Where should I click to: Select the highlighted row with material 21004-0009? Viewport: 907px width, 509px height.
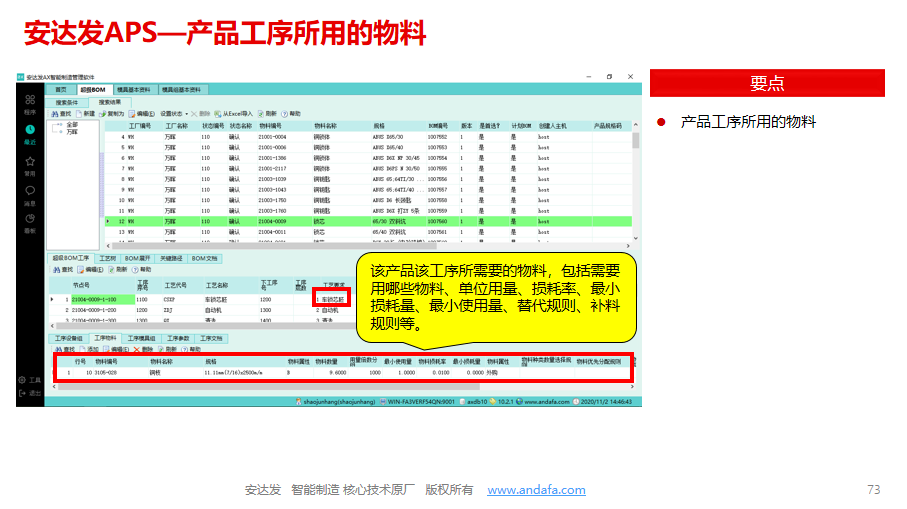pos(300,221)
